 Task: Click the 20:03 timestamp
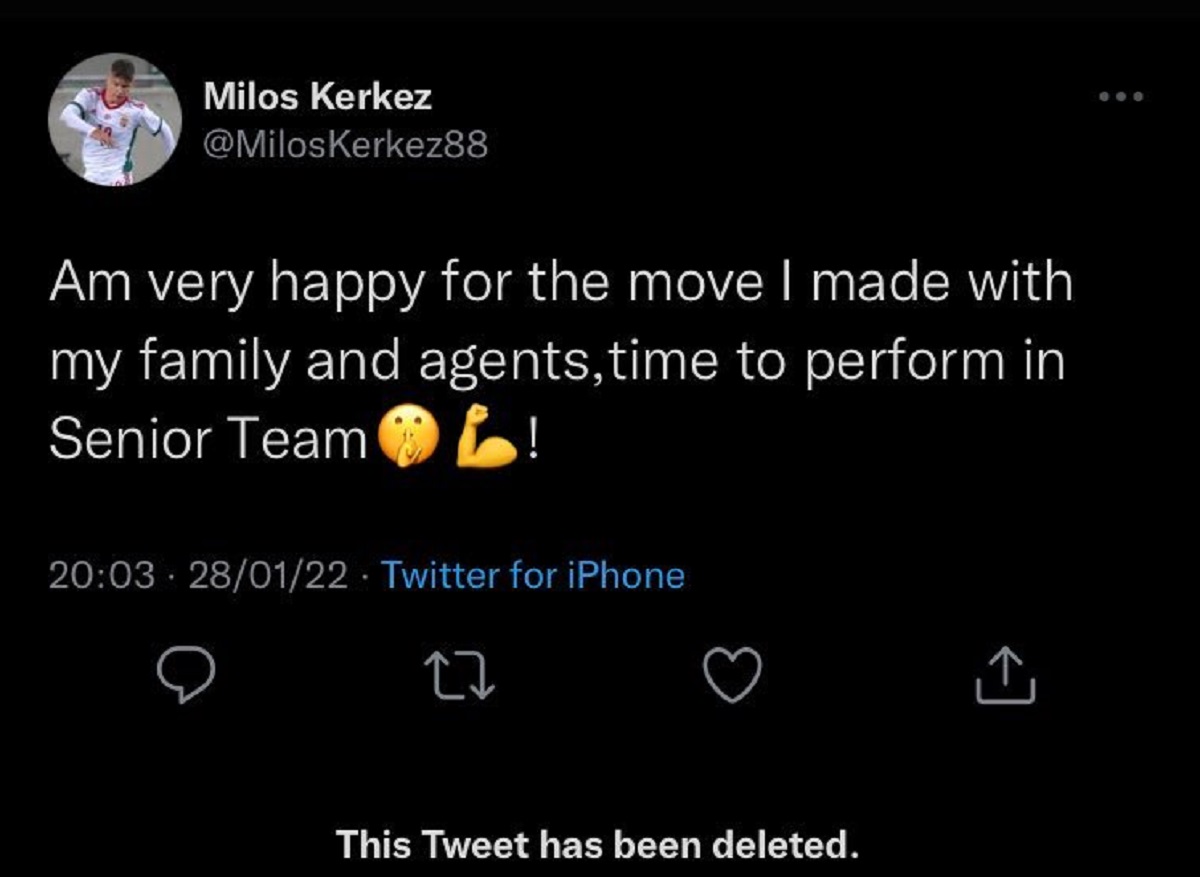click(102, 575)
